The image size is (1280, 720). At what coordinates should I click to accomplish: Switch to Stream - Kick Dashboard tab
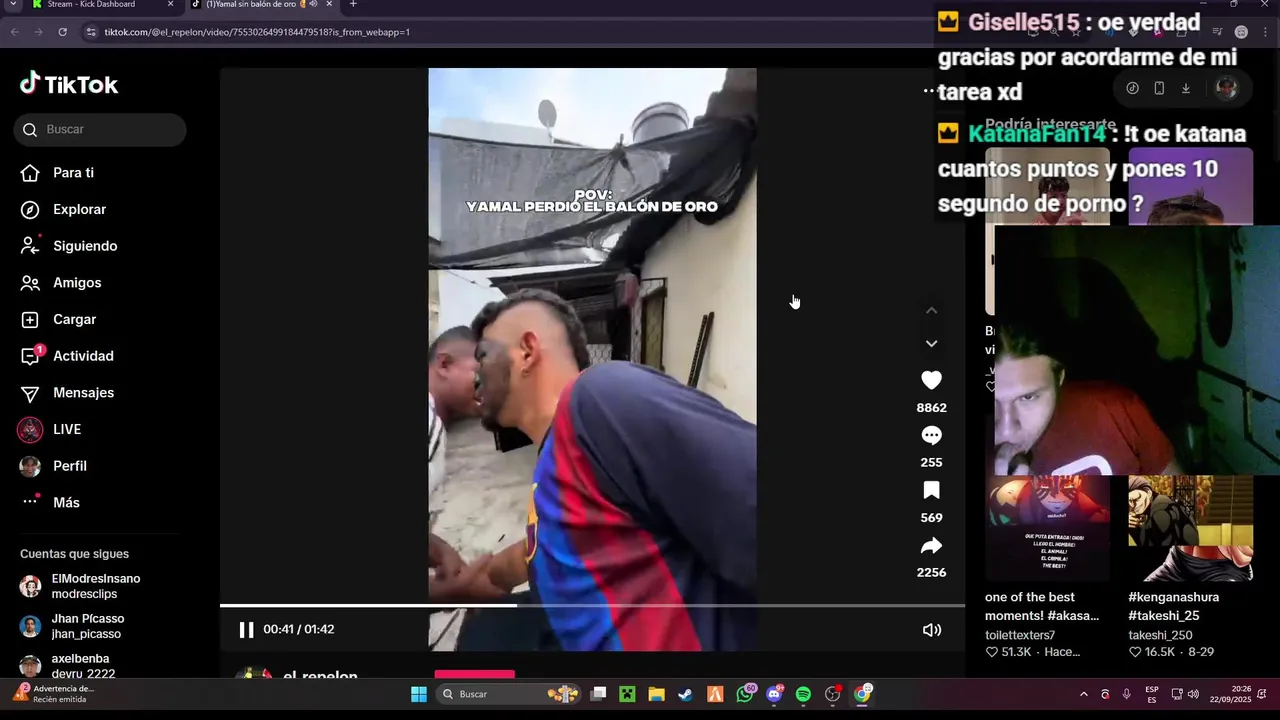click(x=102, y=5)
